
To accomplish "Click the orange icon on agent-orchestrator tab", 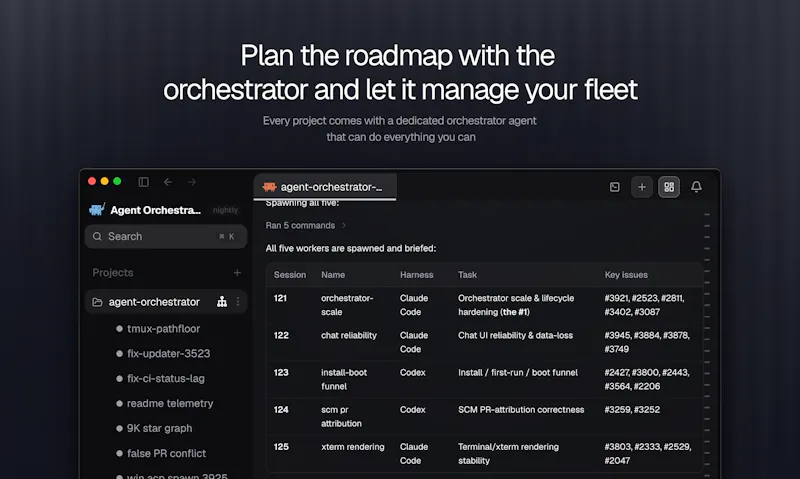I will pos(269,187).
